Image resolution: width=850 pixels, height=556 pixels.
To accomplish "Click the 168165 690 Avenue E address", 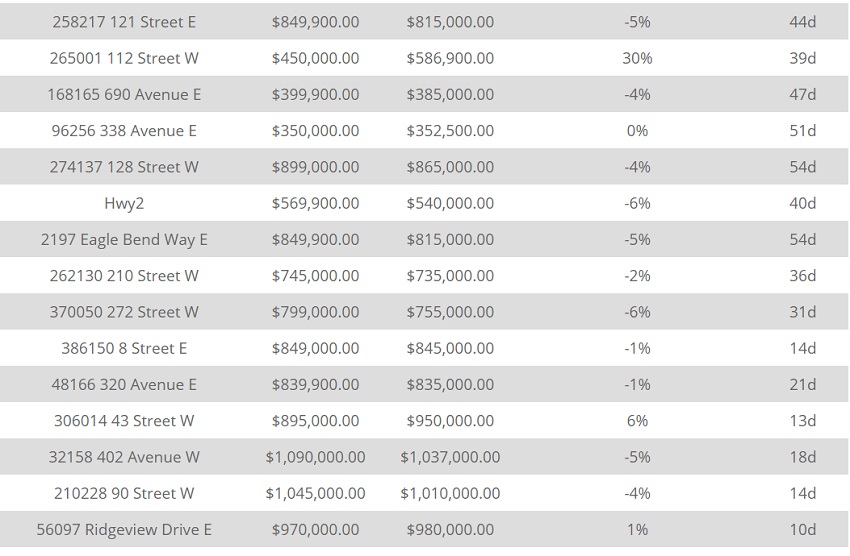I will coord(124,95).
